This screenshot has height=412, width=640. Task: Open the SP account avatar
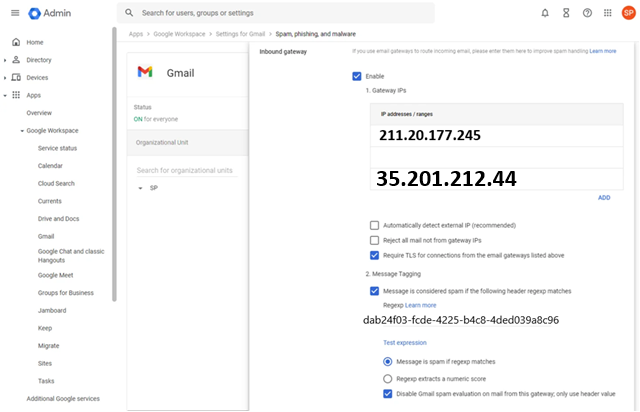tap(629, 13)
